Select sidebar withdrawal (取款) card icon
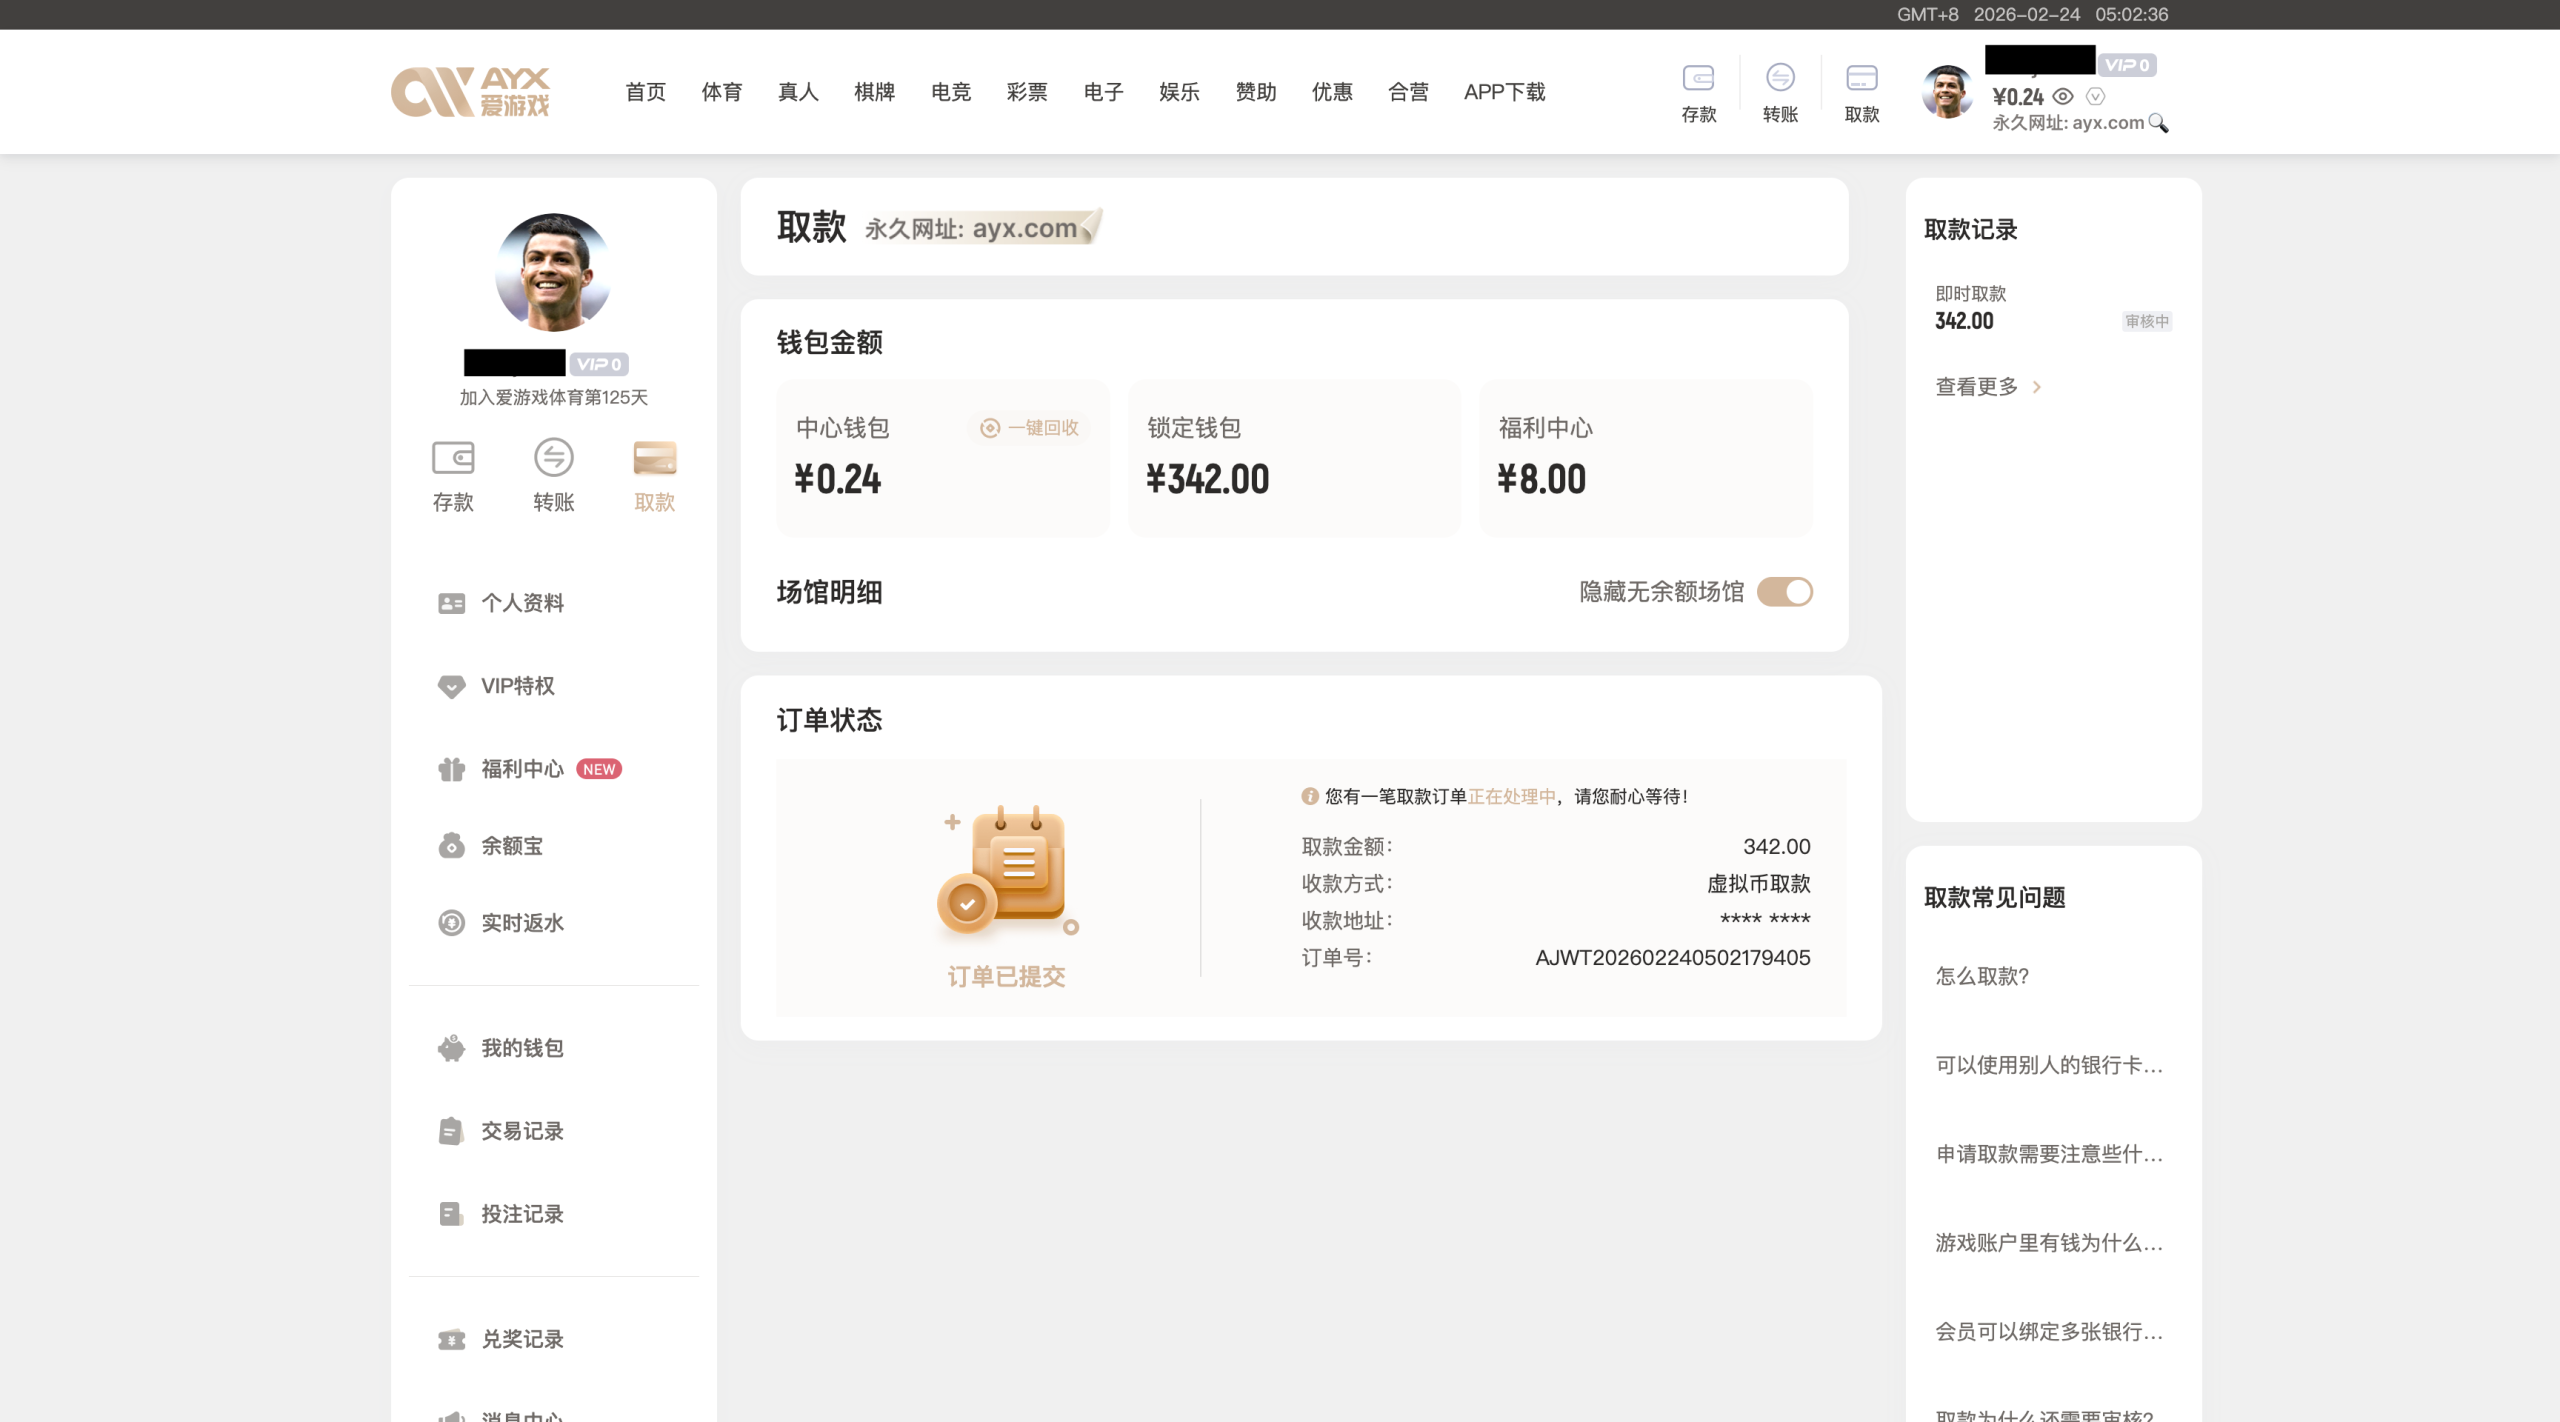Viewport: 2560px width, 1422px height. (x=654, y=458)
